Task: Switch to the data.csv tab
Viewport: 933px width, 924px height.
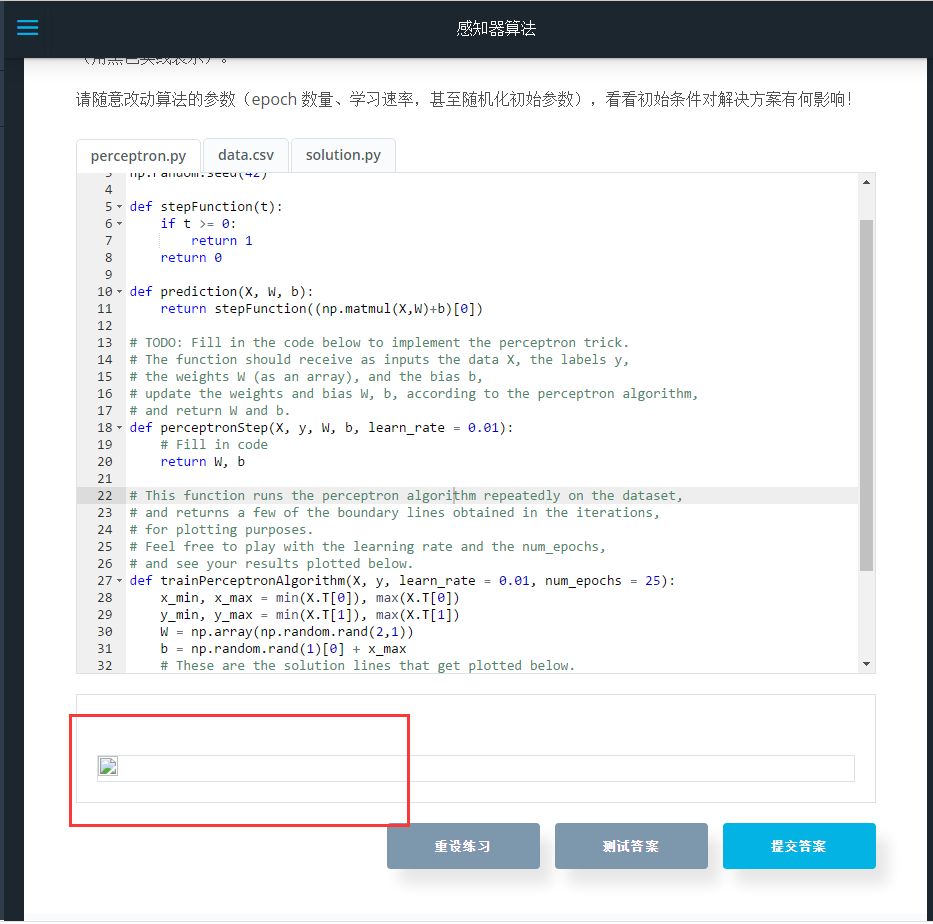Action: pyautogui.click(x=246, y=155)
